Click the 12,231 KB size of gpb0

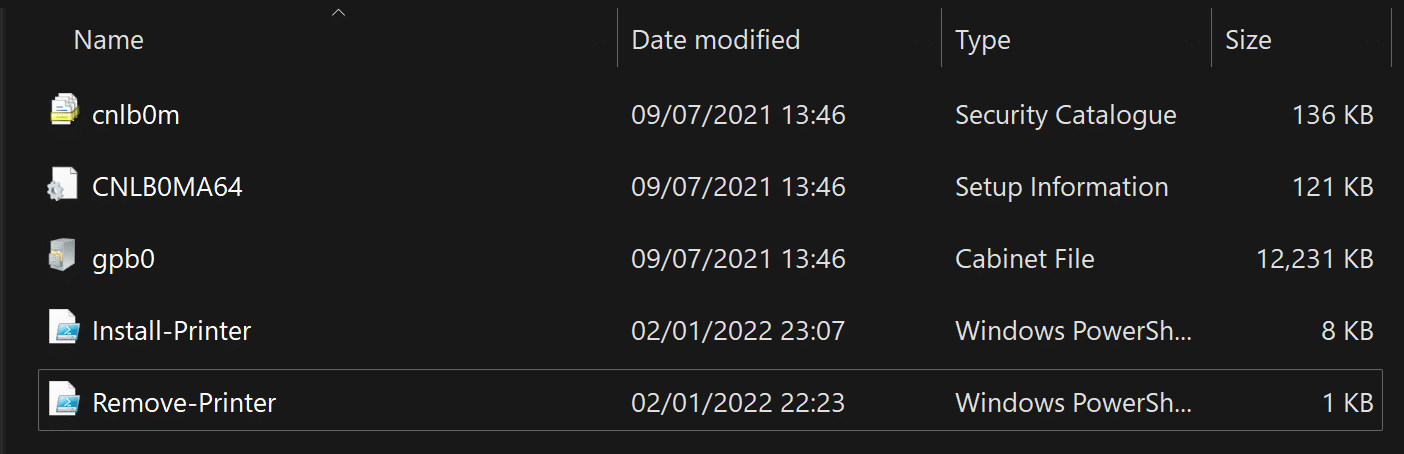click(x=1314, y=259)
